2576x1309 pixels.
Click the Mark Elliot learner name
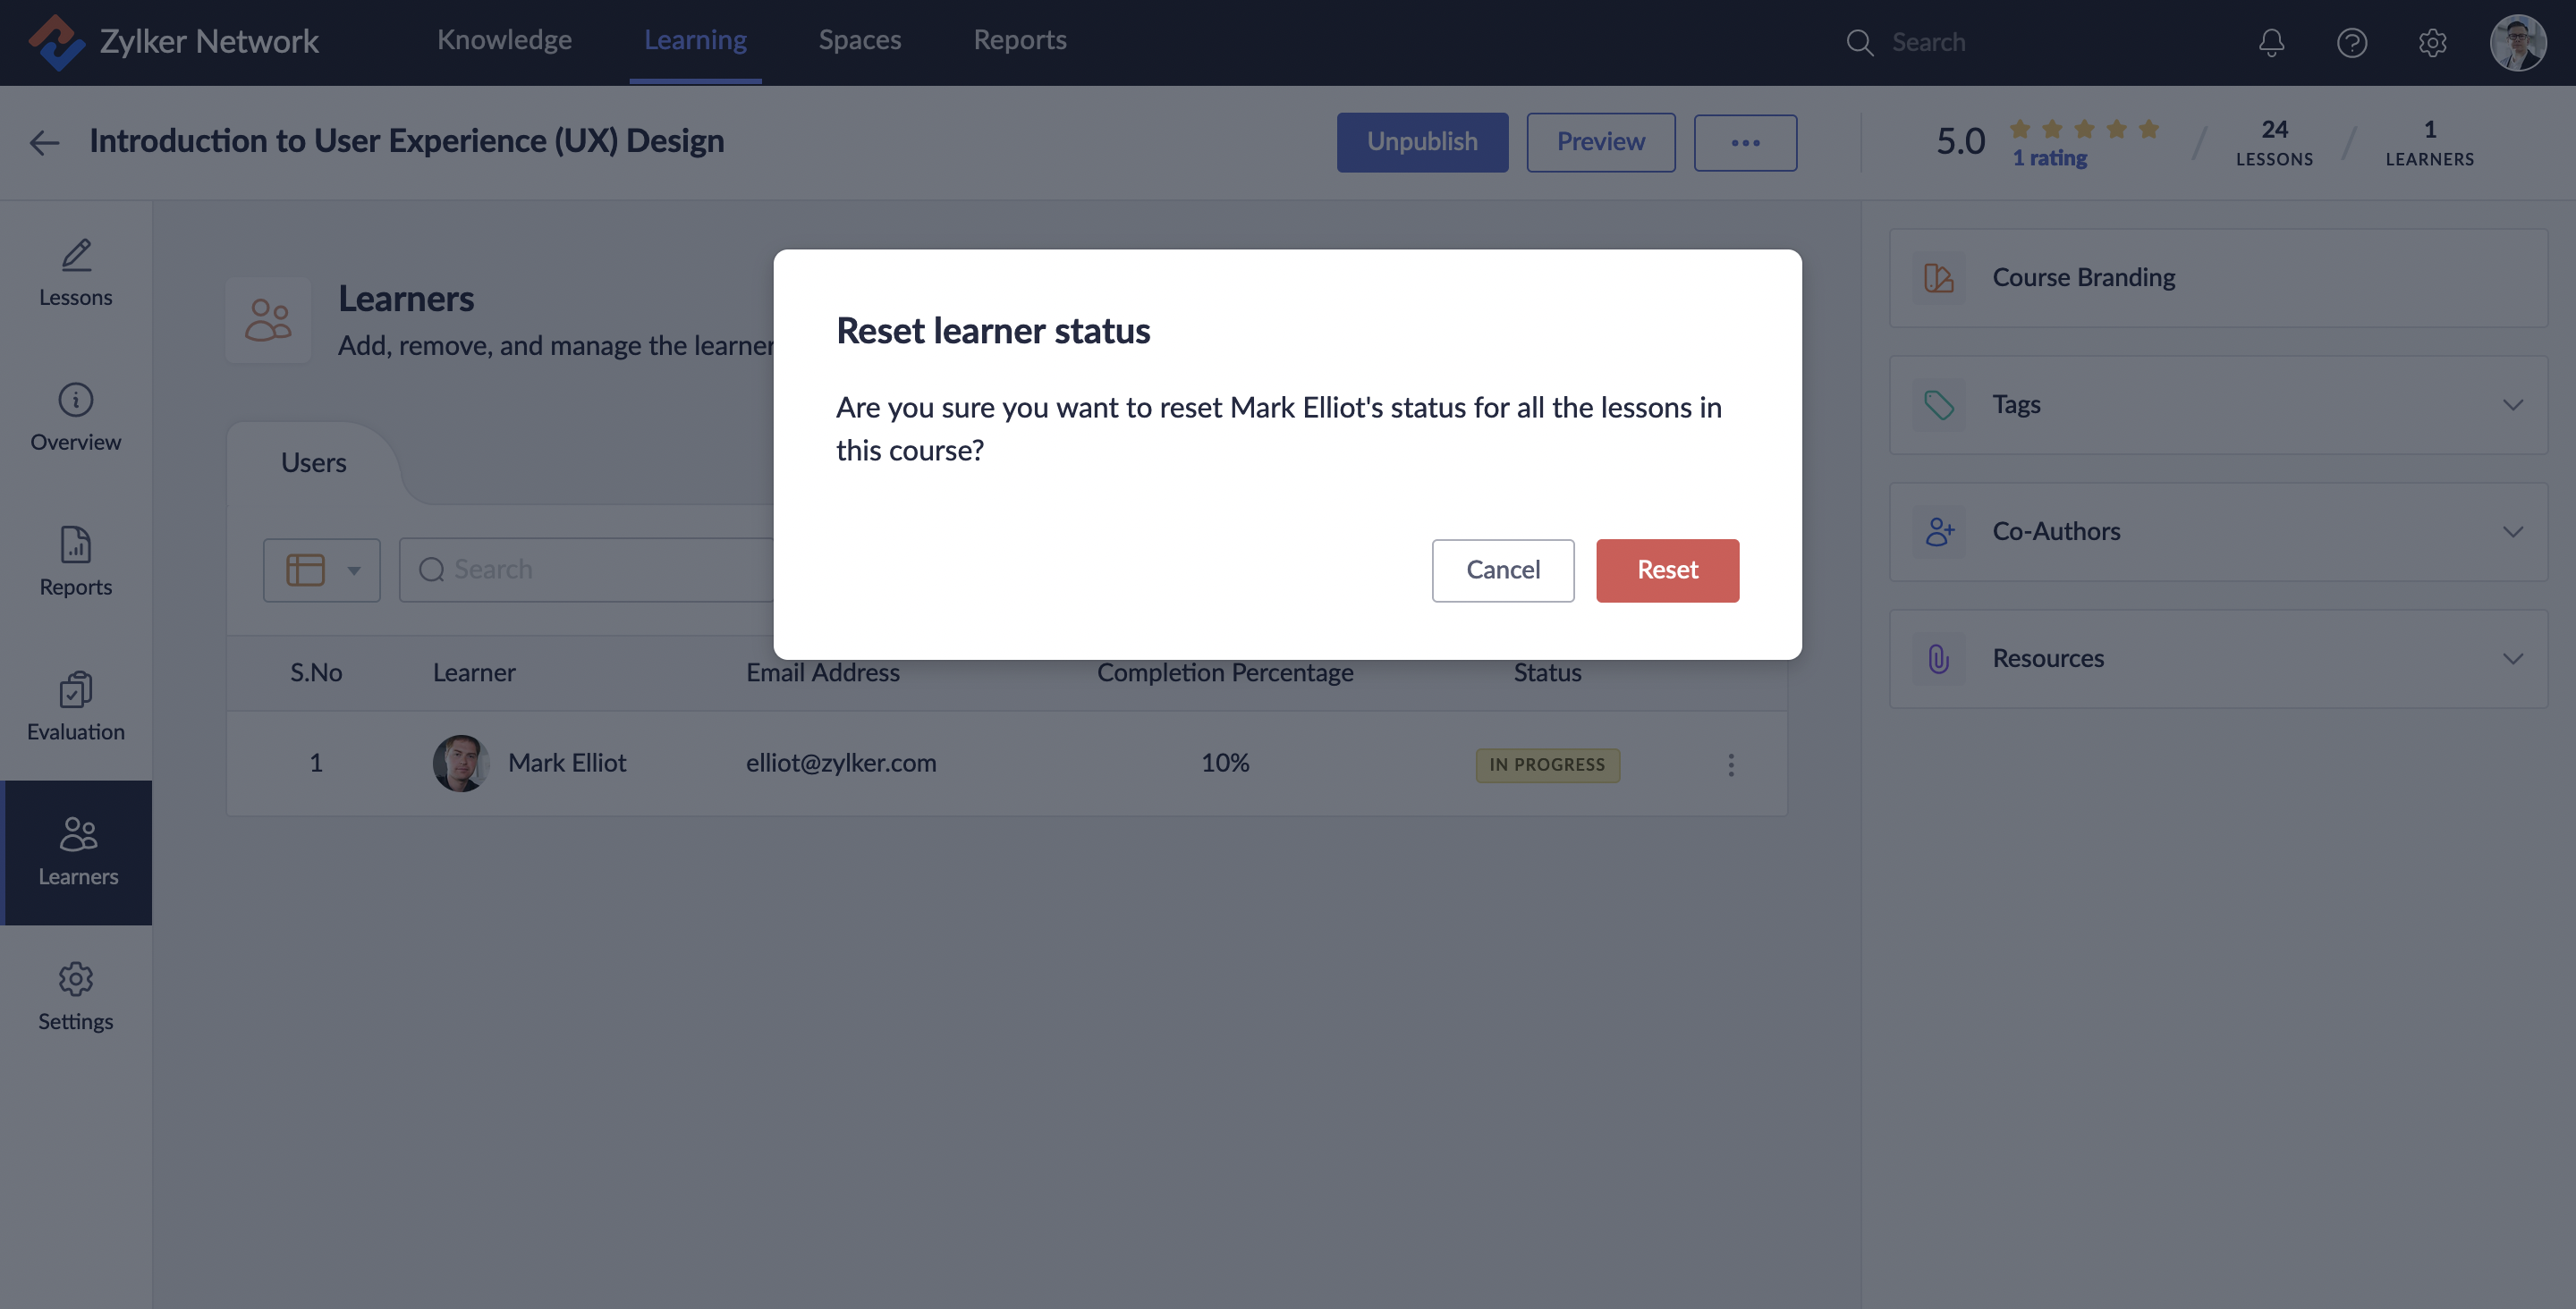coord(567,763)
